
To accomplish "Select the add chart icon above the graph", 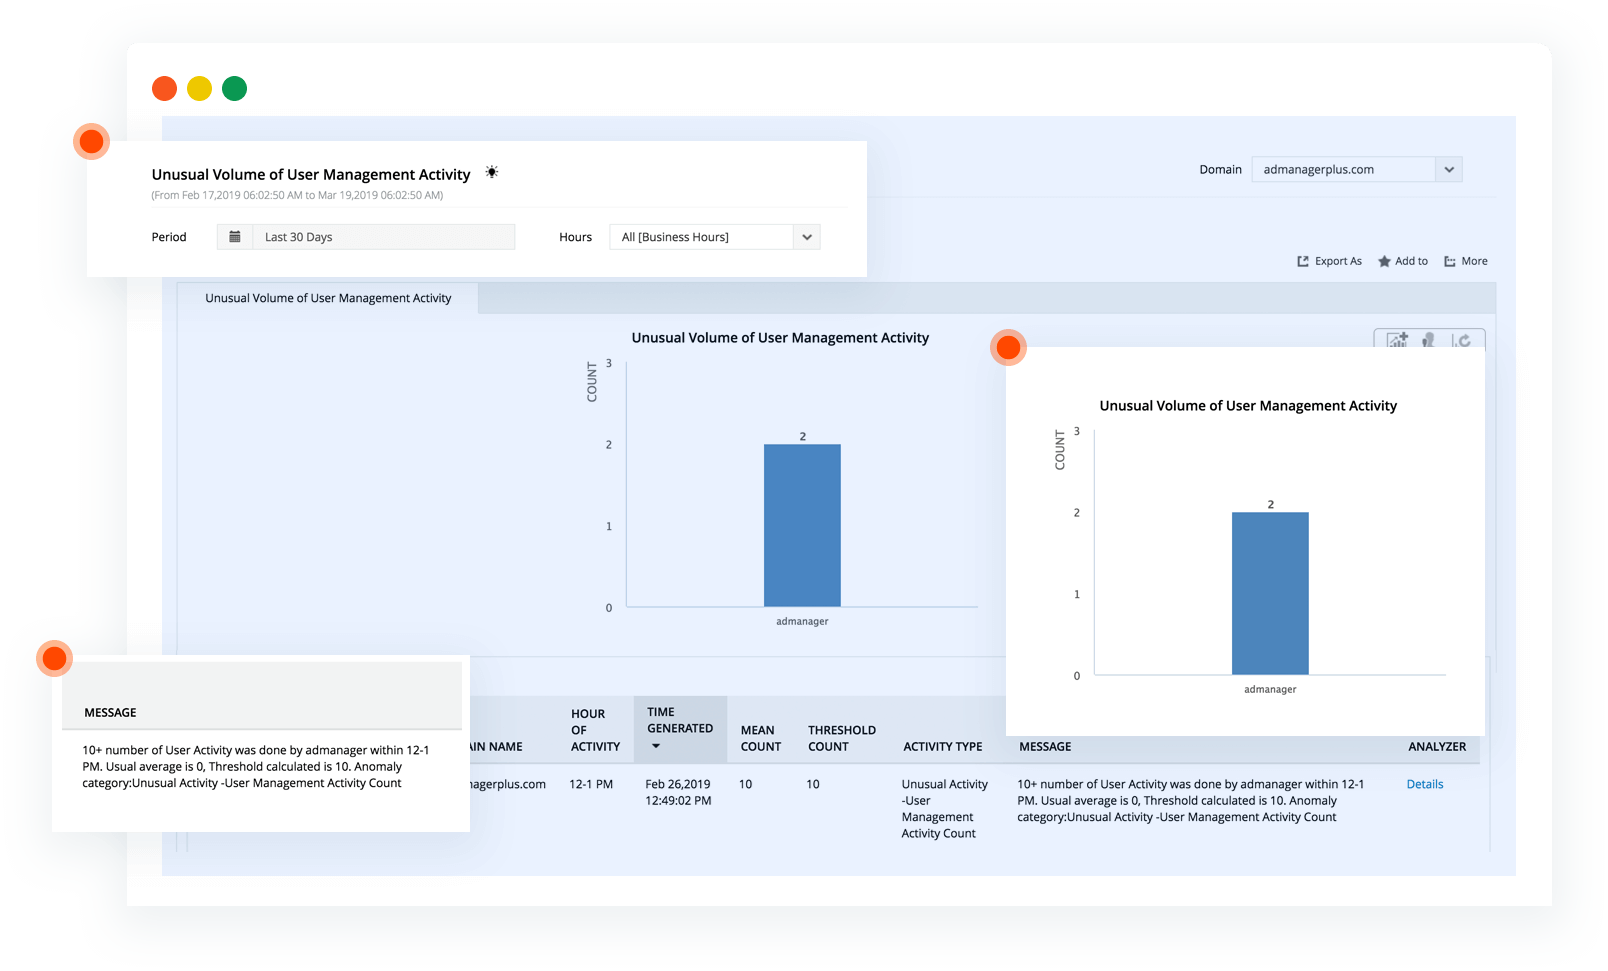I will (x=1397, y=340).
